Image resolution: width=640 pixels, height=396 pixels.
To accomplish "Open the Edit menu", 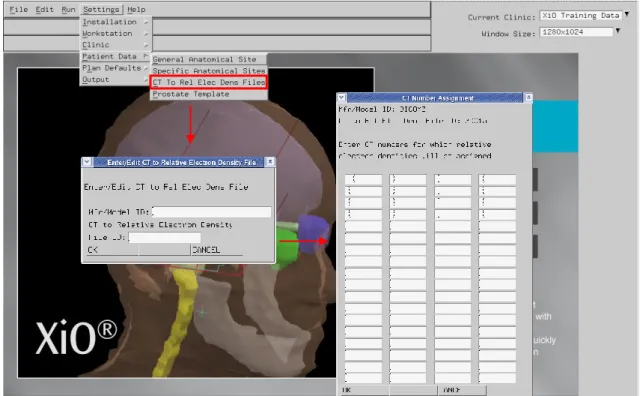I will point(44,9).
